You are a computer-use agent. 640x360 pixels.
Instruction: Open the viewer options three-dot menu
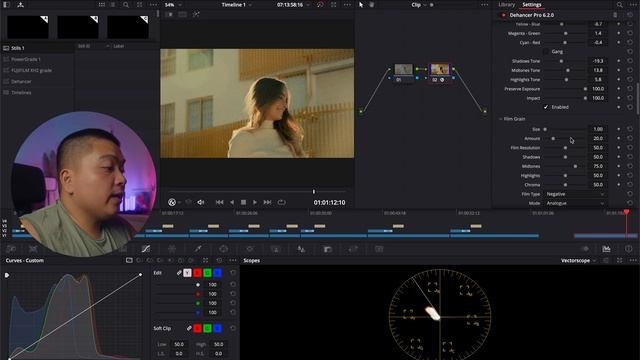[347, 5]
